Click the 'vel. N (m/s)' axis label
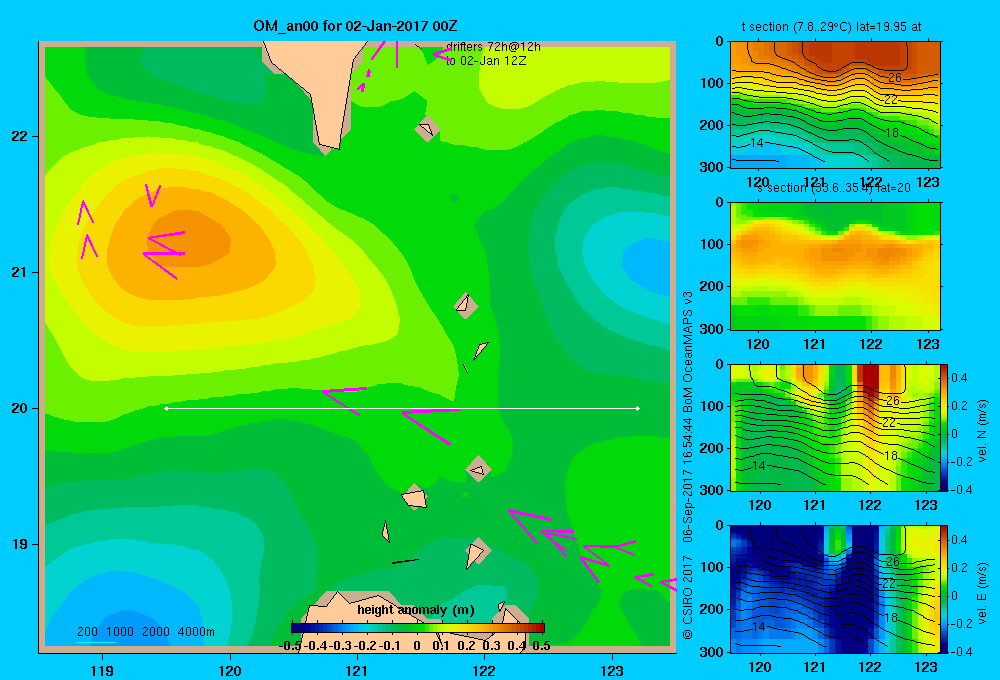Viewport: 1000px width, 680px height. click(x=982, y=431)
